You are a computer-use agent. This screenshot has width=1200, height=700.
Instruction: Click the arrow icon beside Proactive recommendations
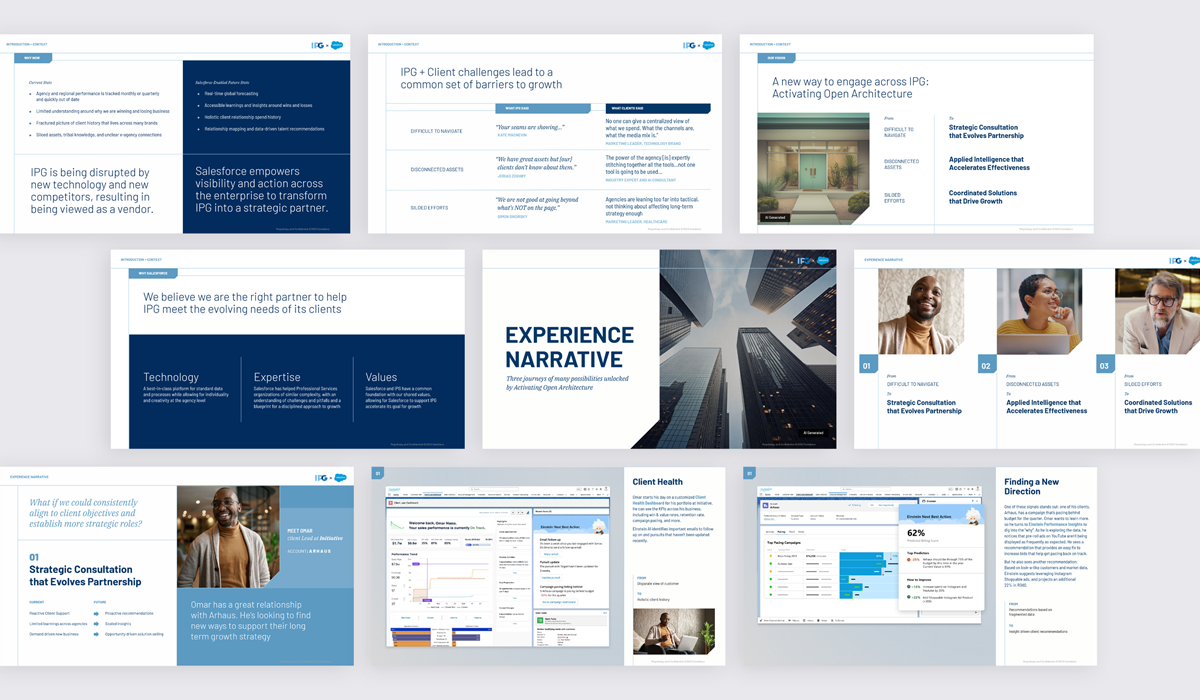click(x=97, y=613)
